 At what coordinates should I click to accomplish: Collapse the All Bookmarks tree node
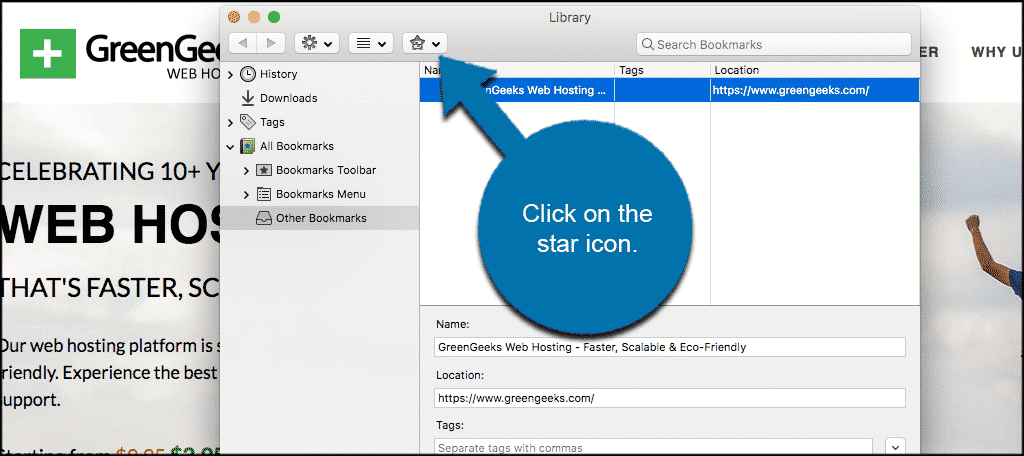(x=231, y=146)
